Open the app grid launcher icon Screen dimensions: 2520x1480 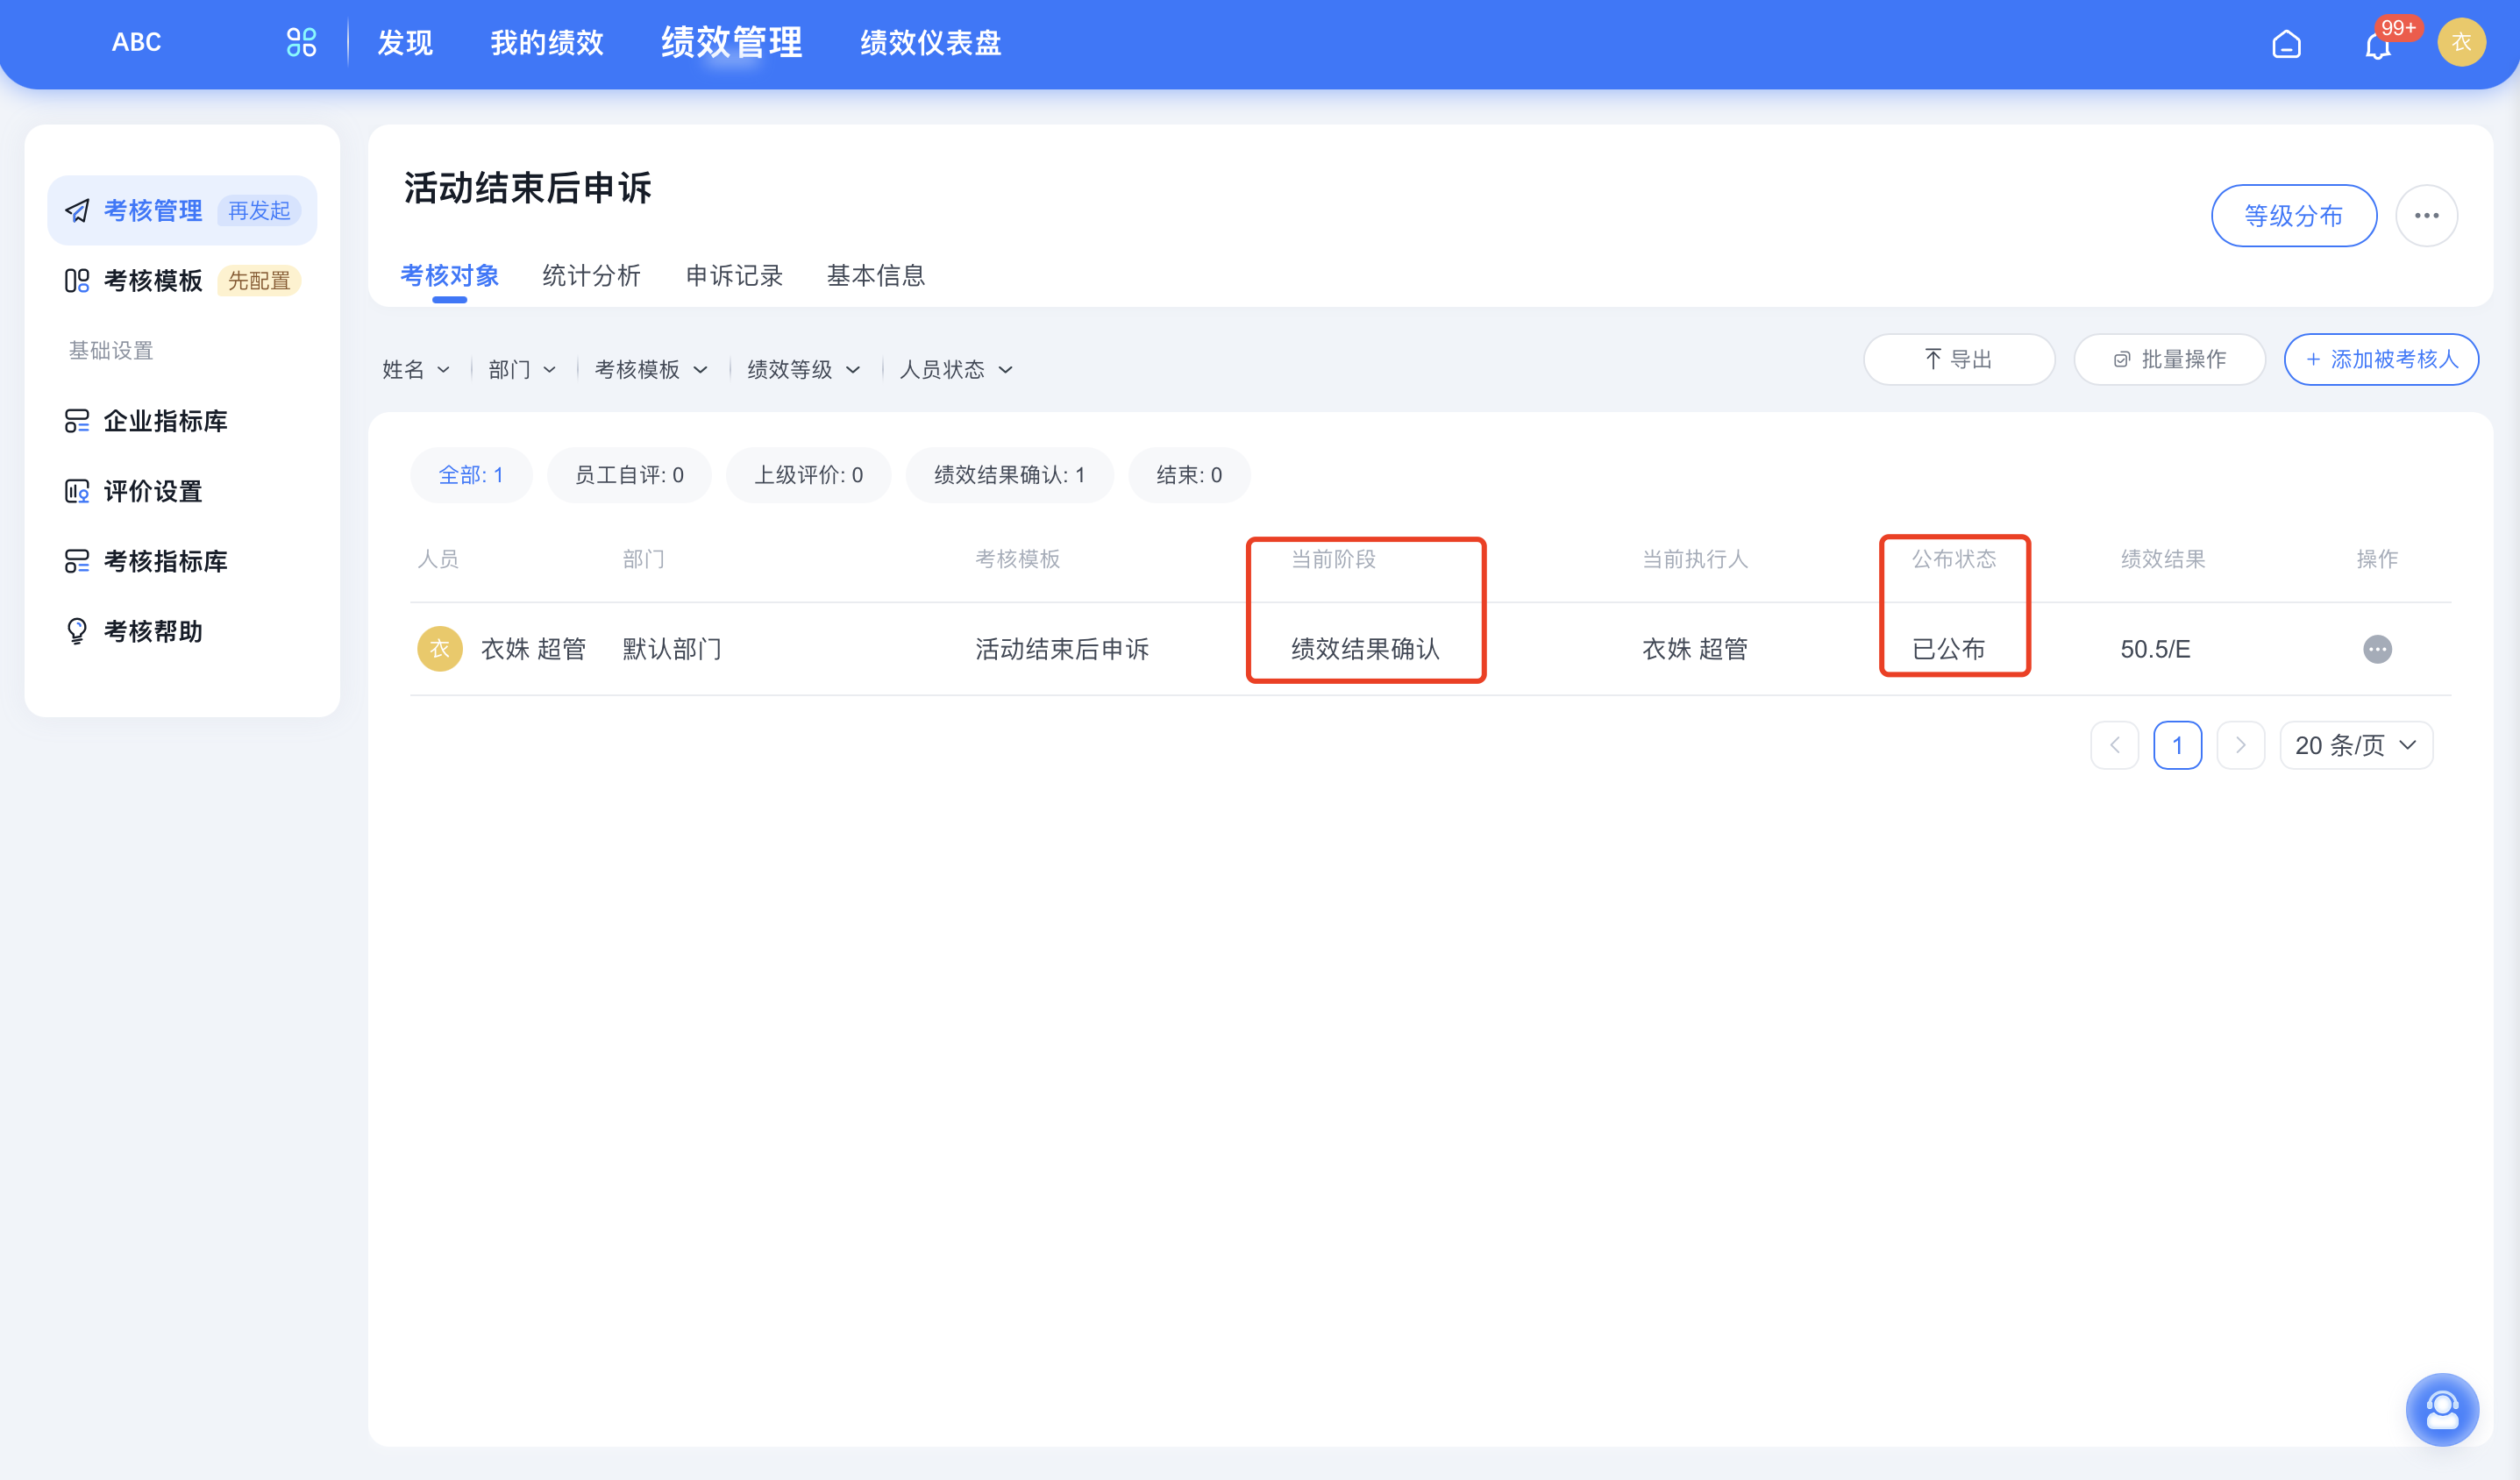[301, 42]
